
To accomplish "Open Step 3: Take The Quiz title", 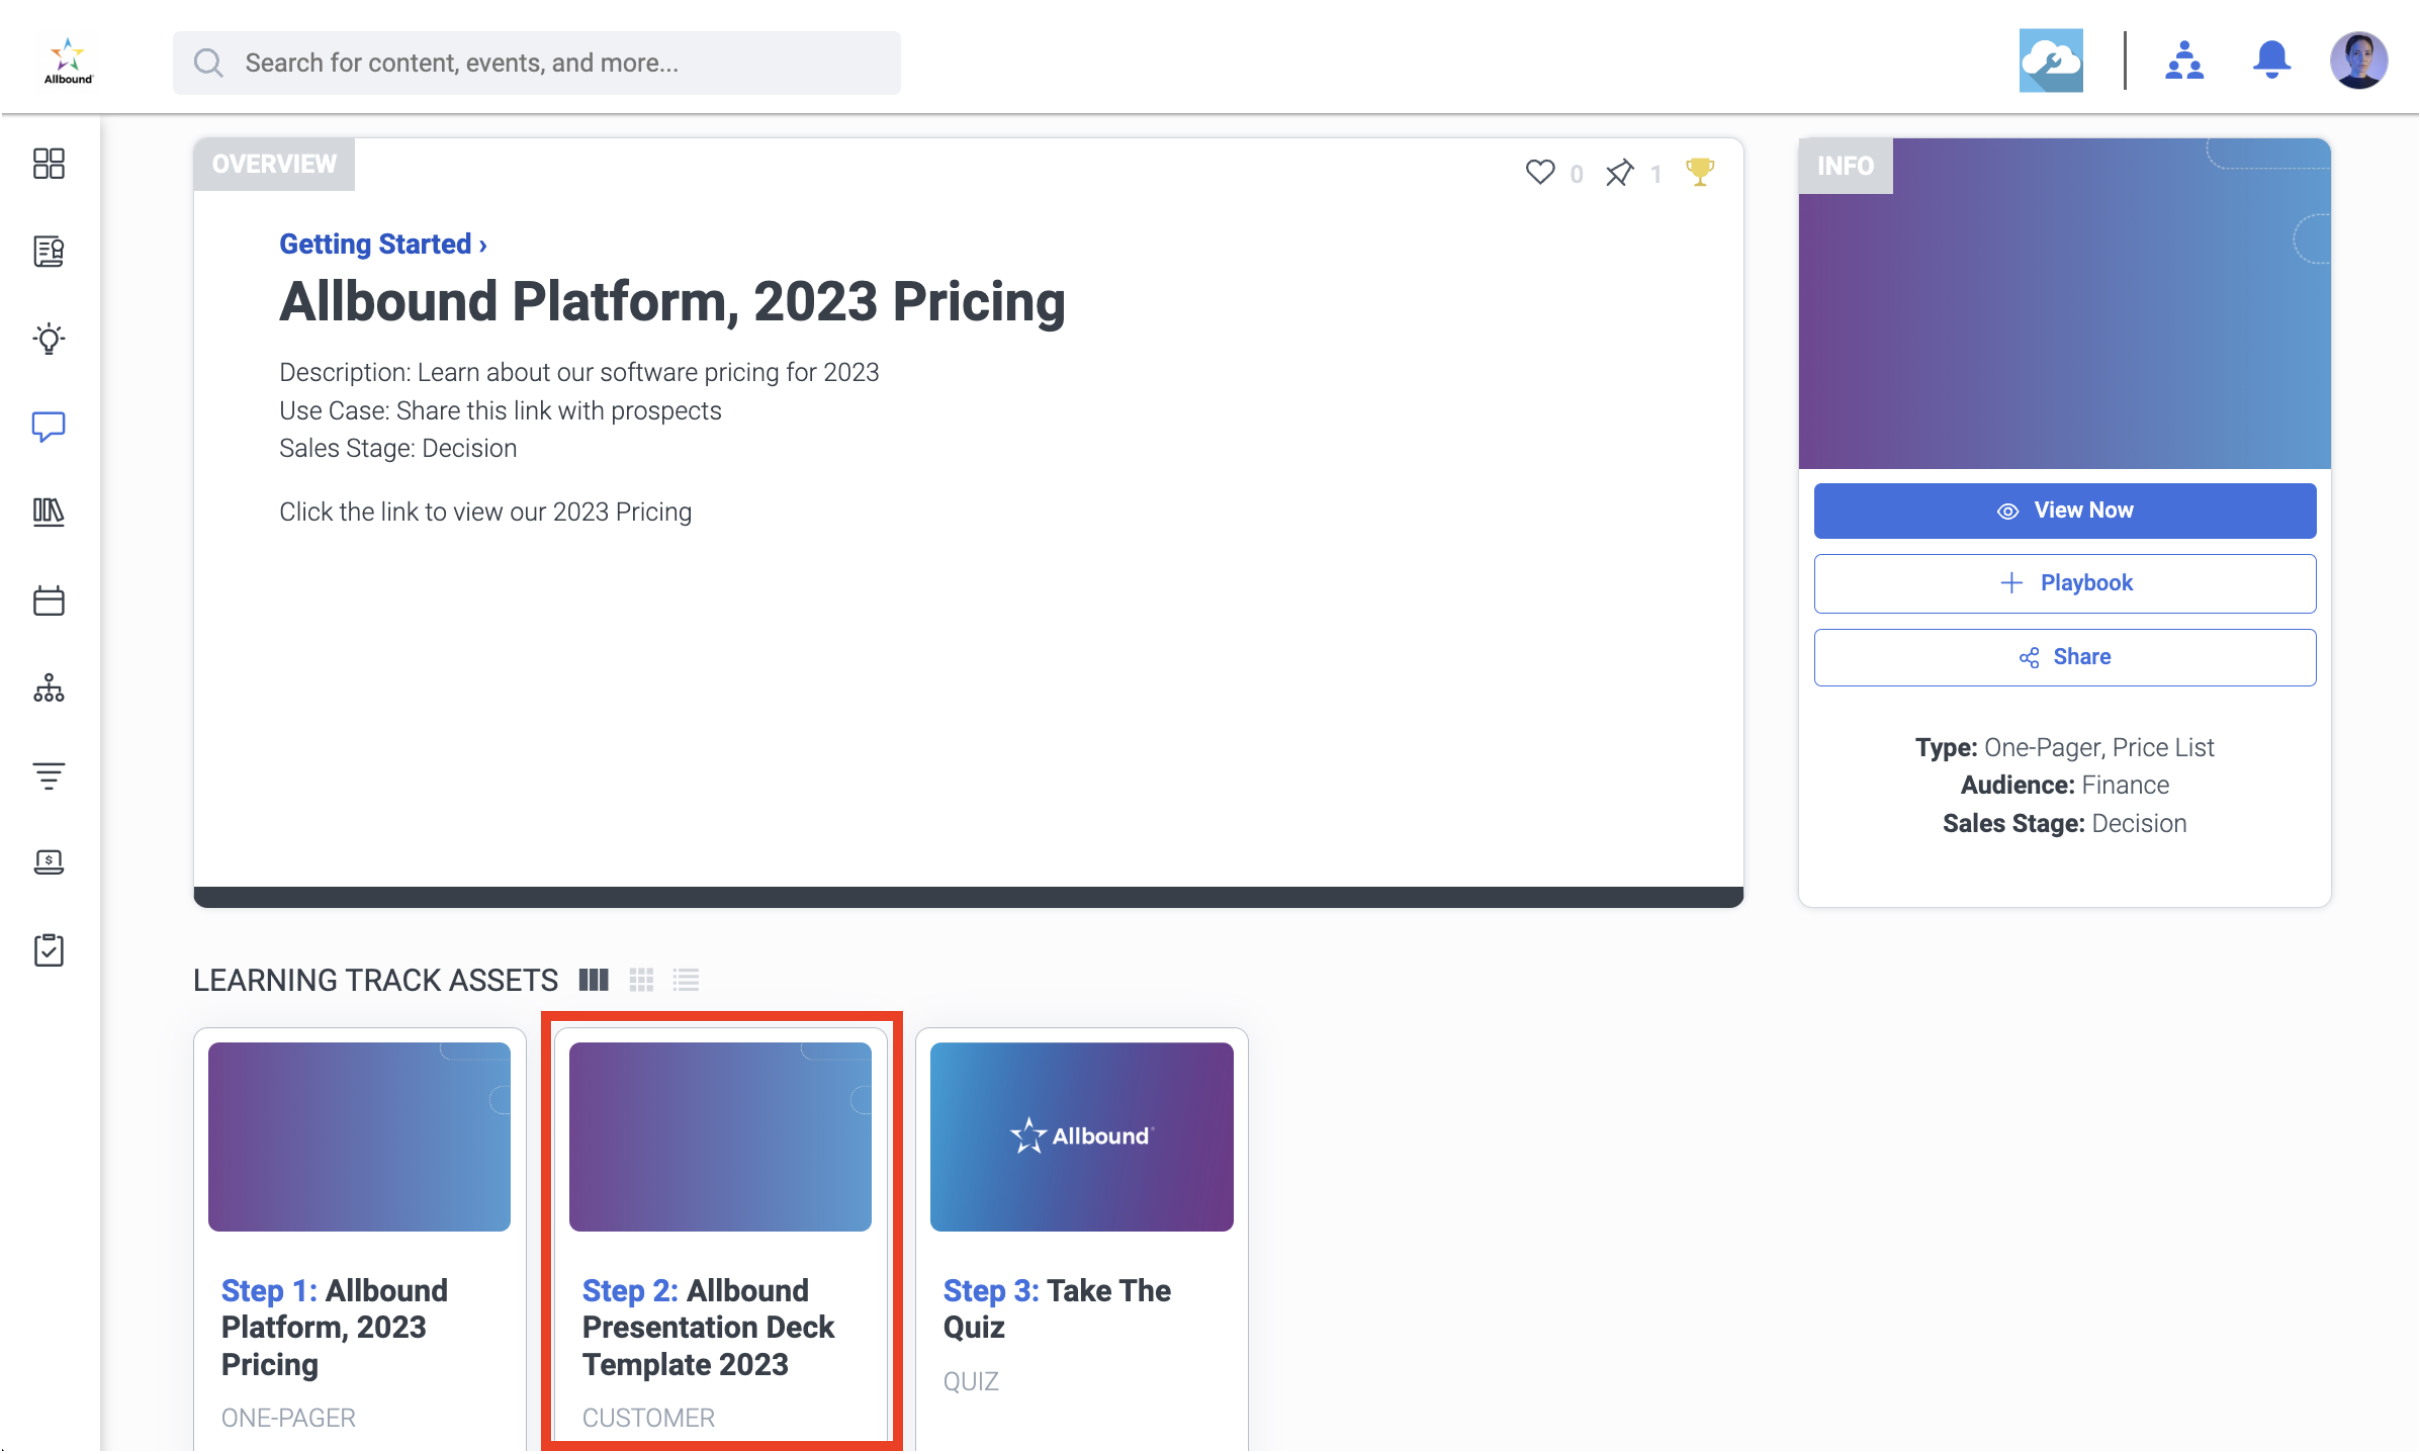I will pos(1057,1310).
